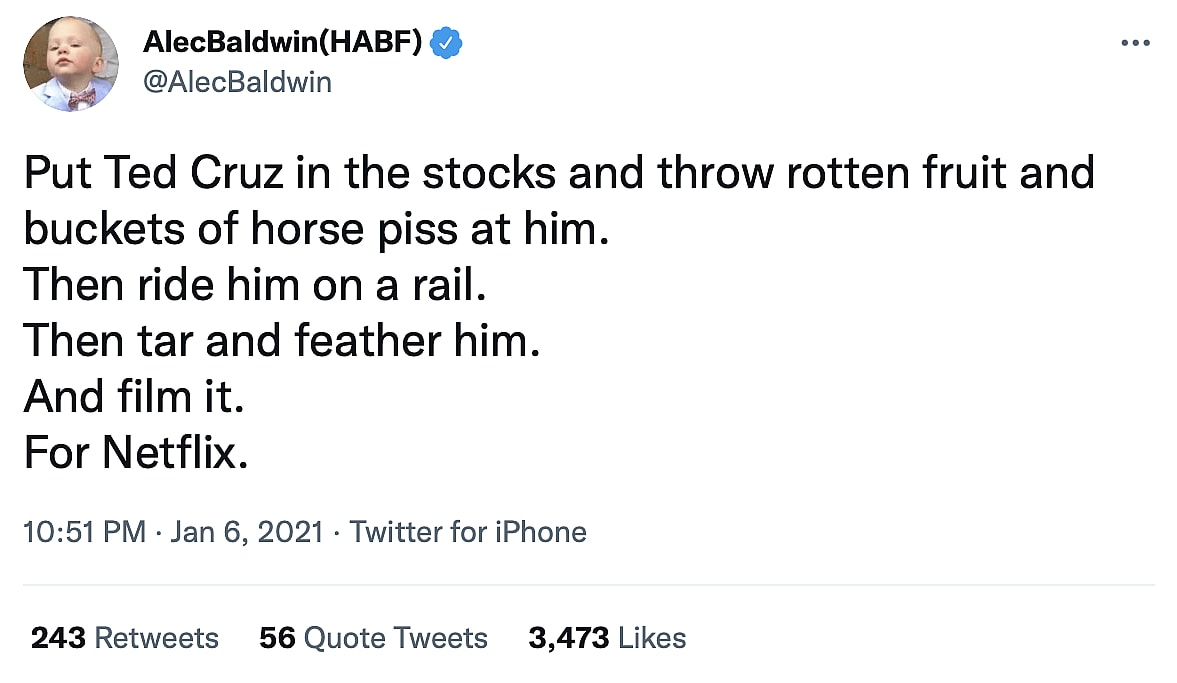View the 243 Retweets list
The height and width of the screenshot is (683, 1177).
coord(124,638)
